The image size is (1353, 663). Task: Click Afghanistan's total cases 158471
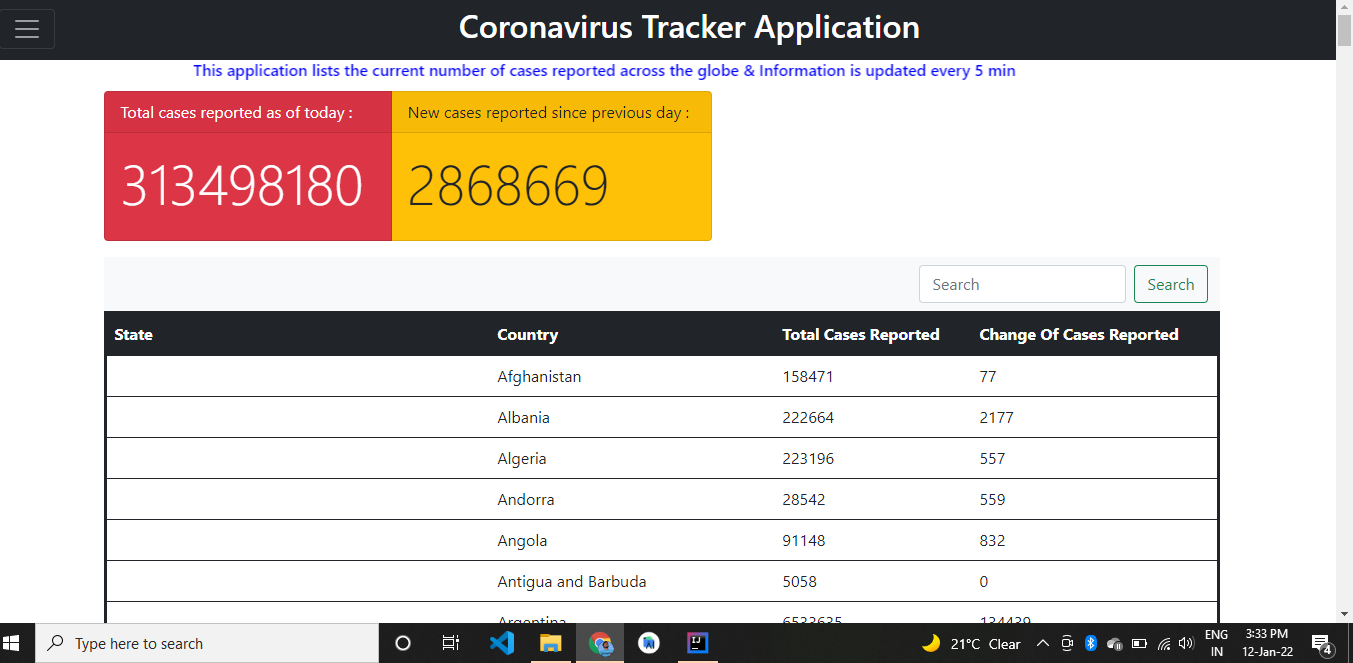click(x=808, y=377)
